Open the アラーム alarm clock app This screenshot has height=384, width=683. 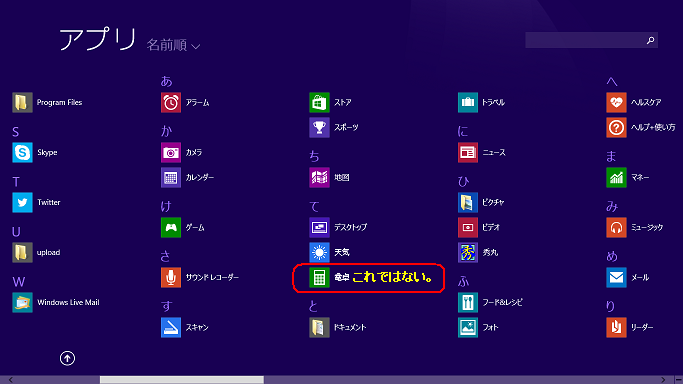tap(171, 103)
